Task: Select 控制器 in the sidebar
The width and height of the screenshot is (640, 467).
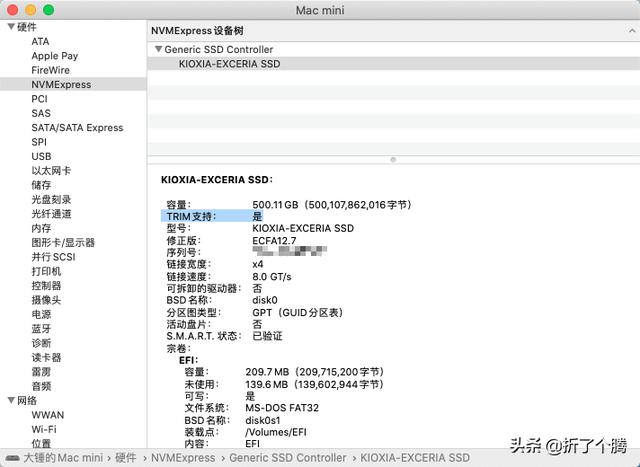Action: click(x=46, y=285)
